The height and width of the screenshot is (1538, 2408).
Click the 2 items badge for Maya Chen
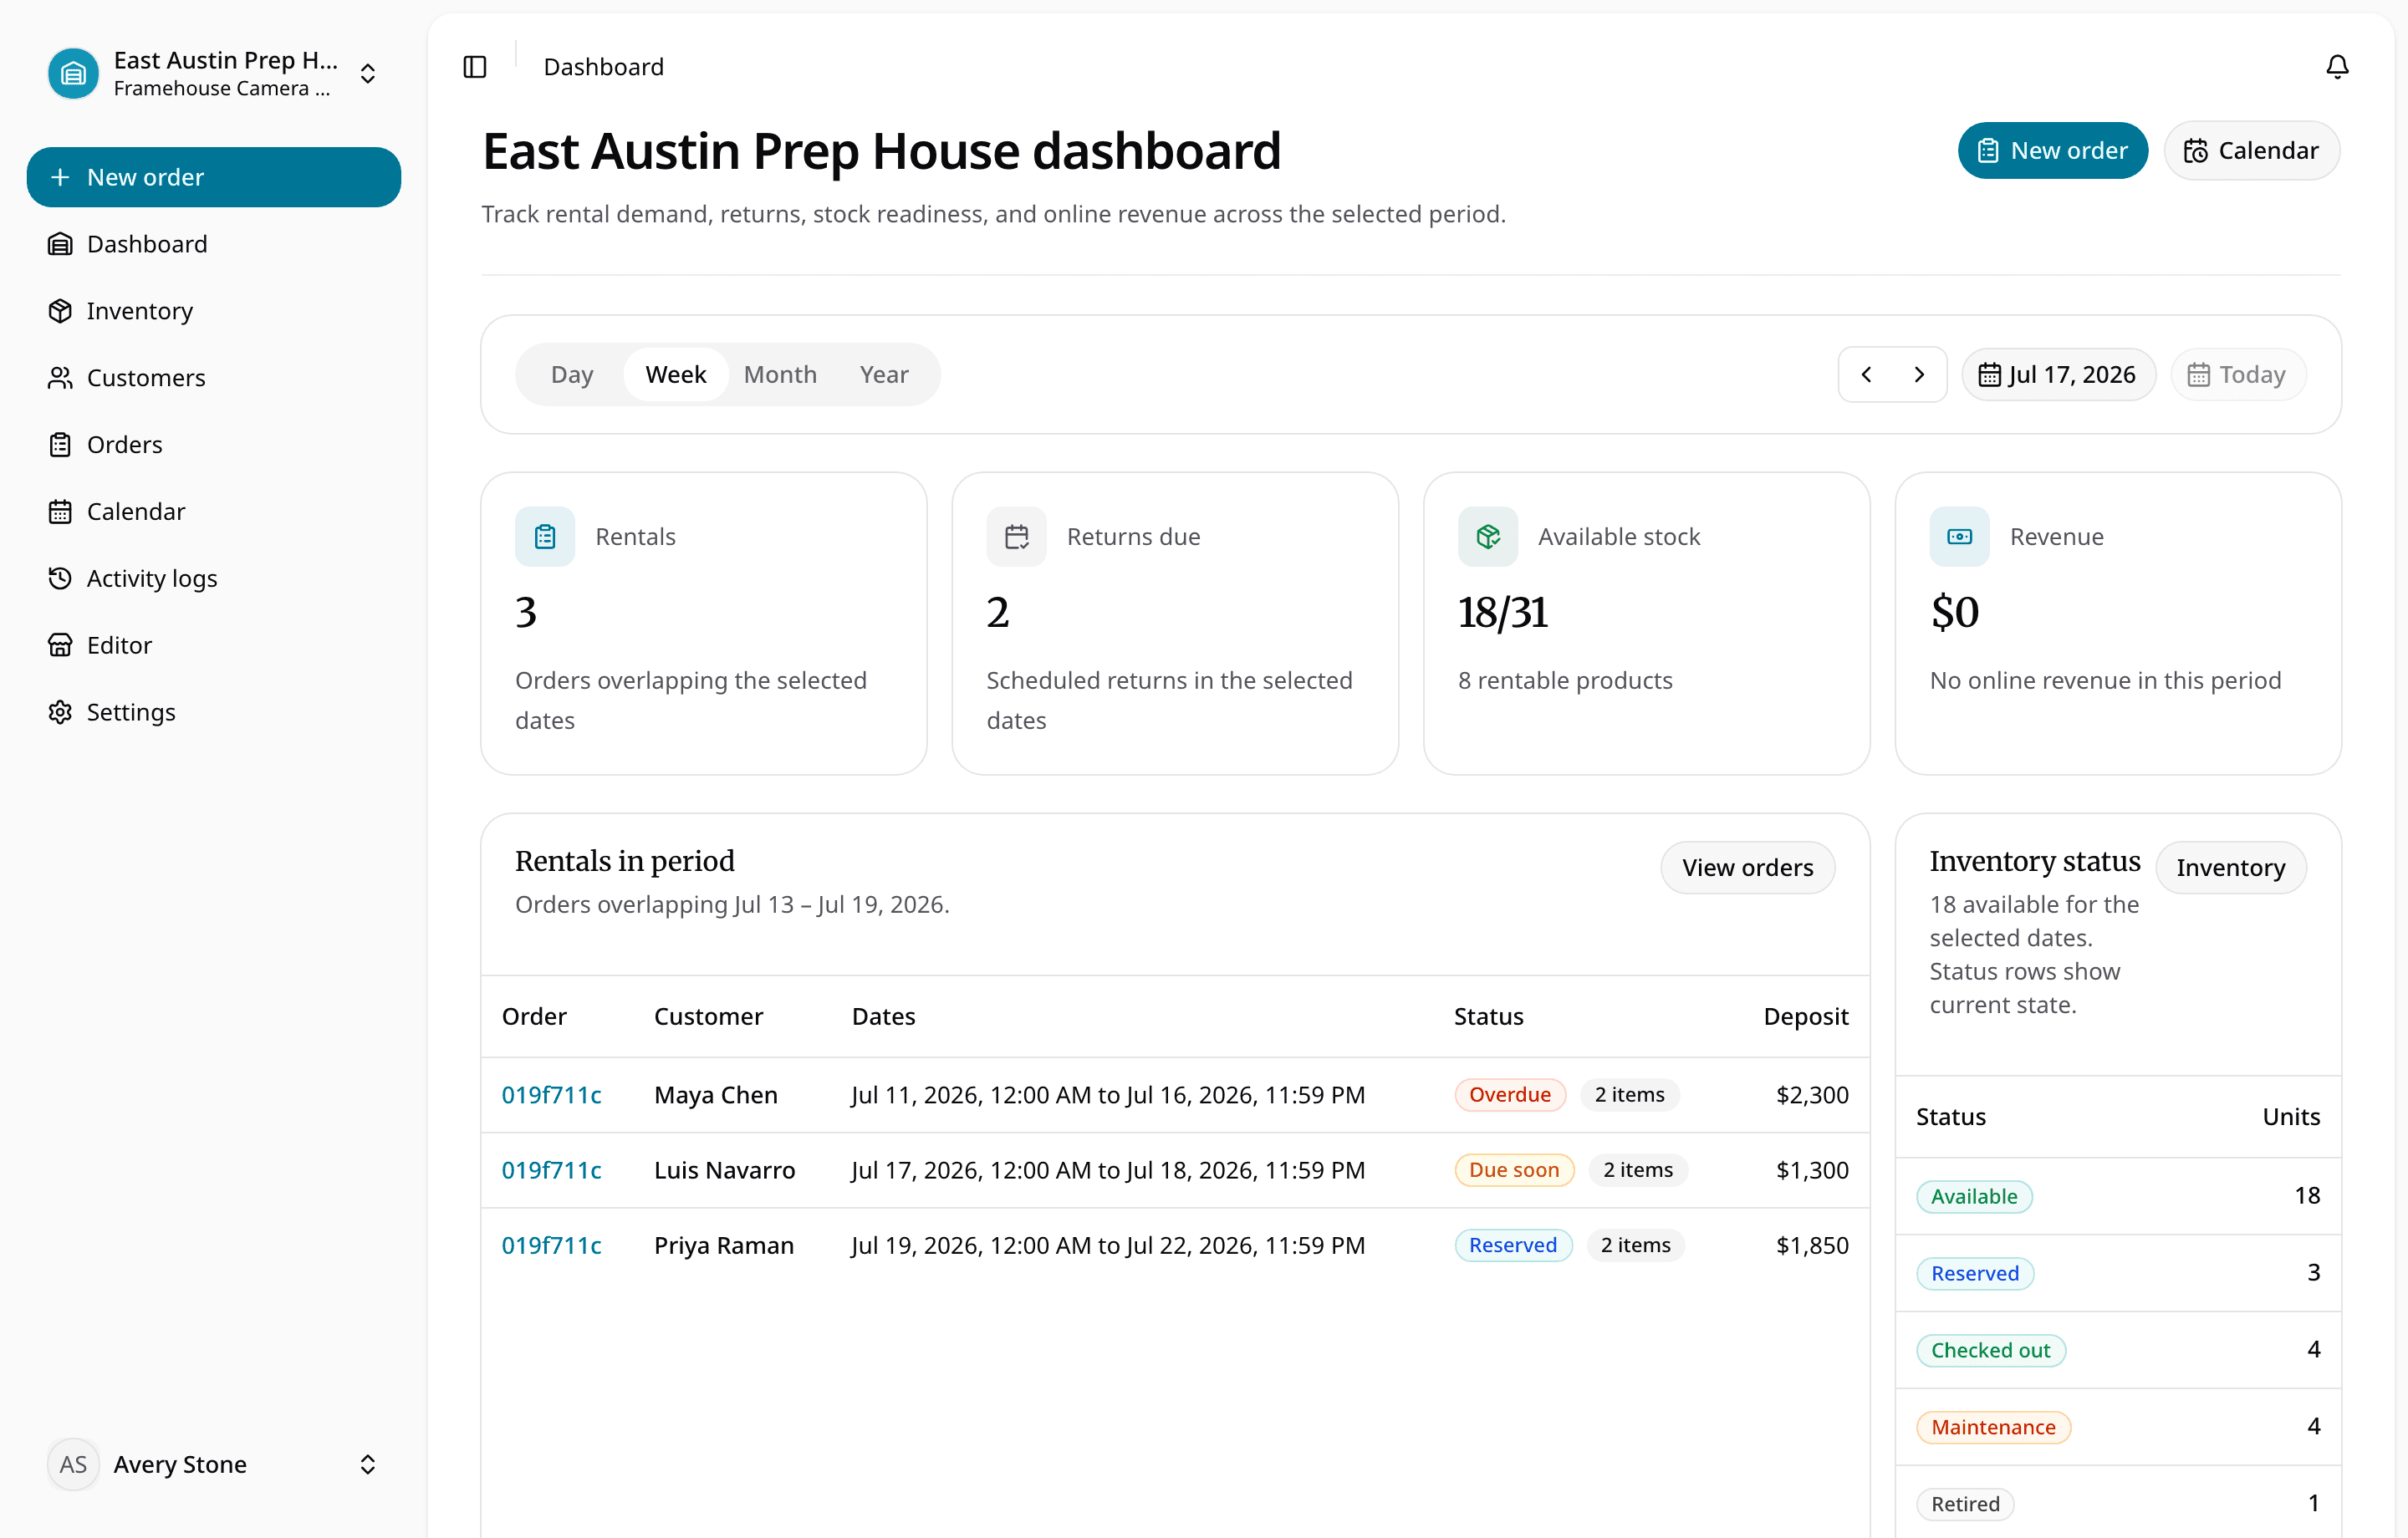[1630, 1095]
